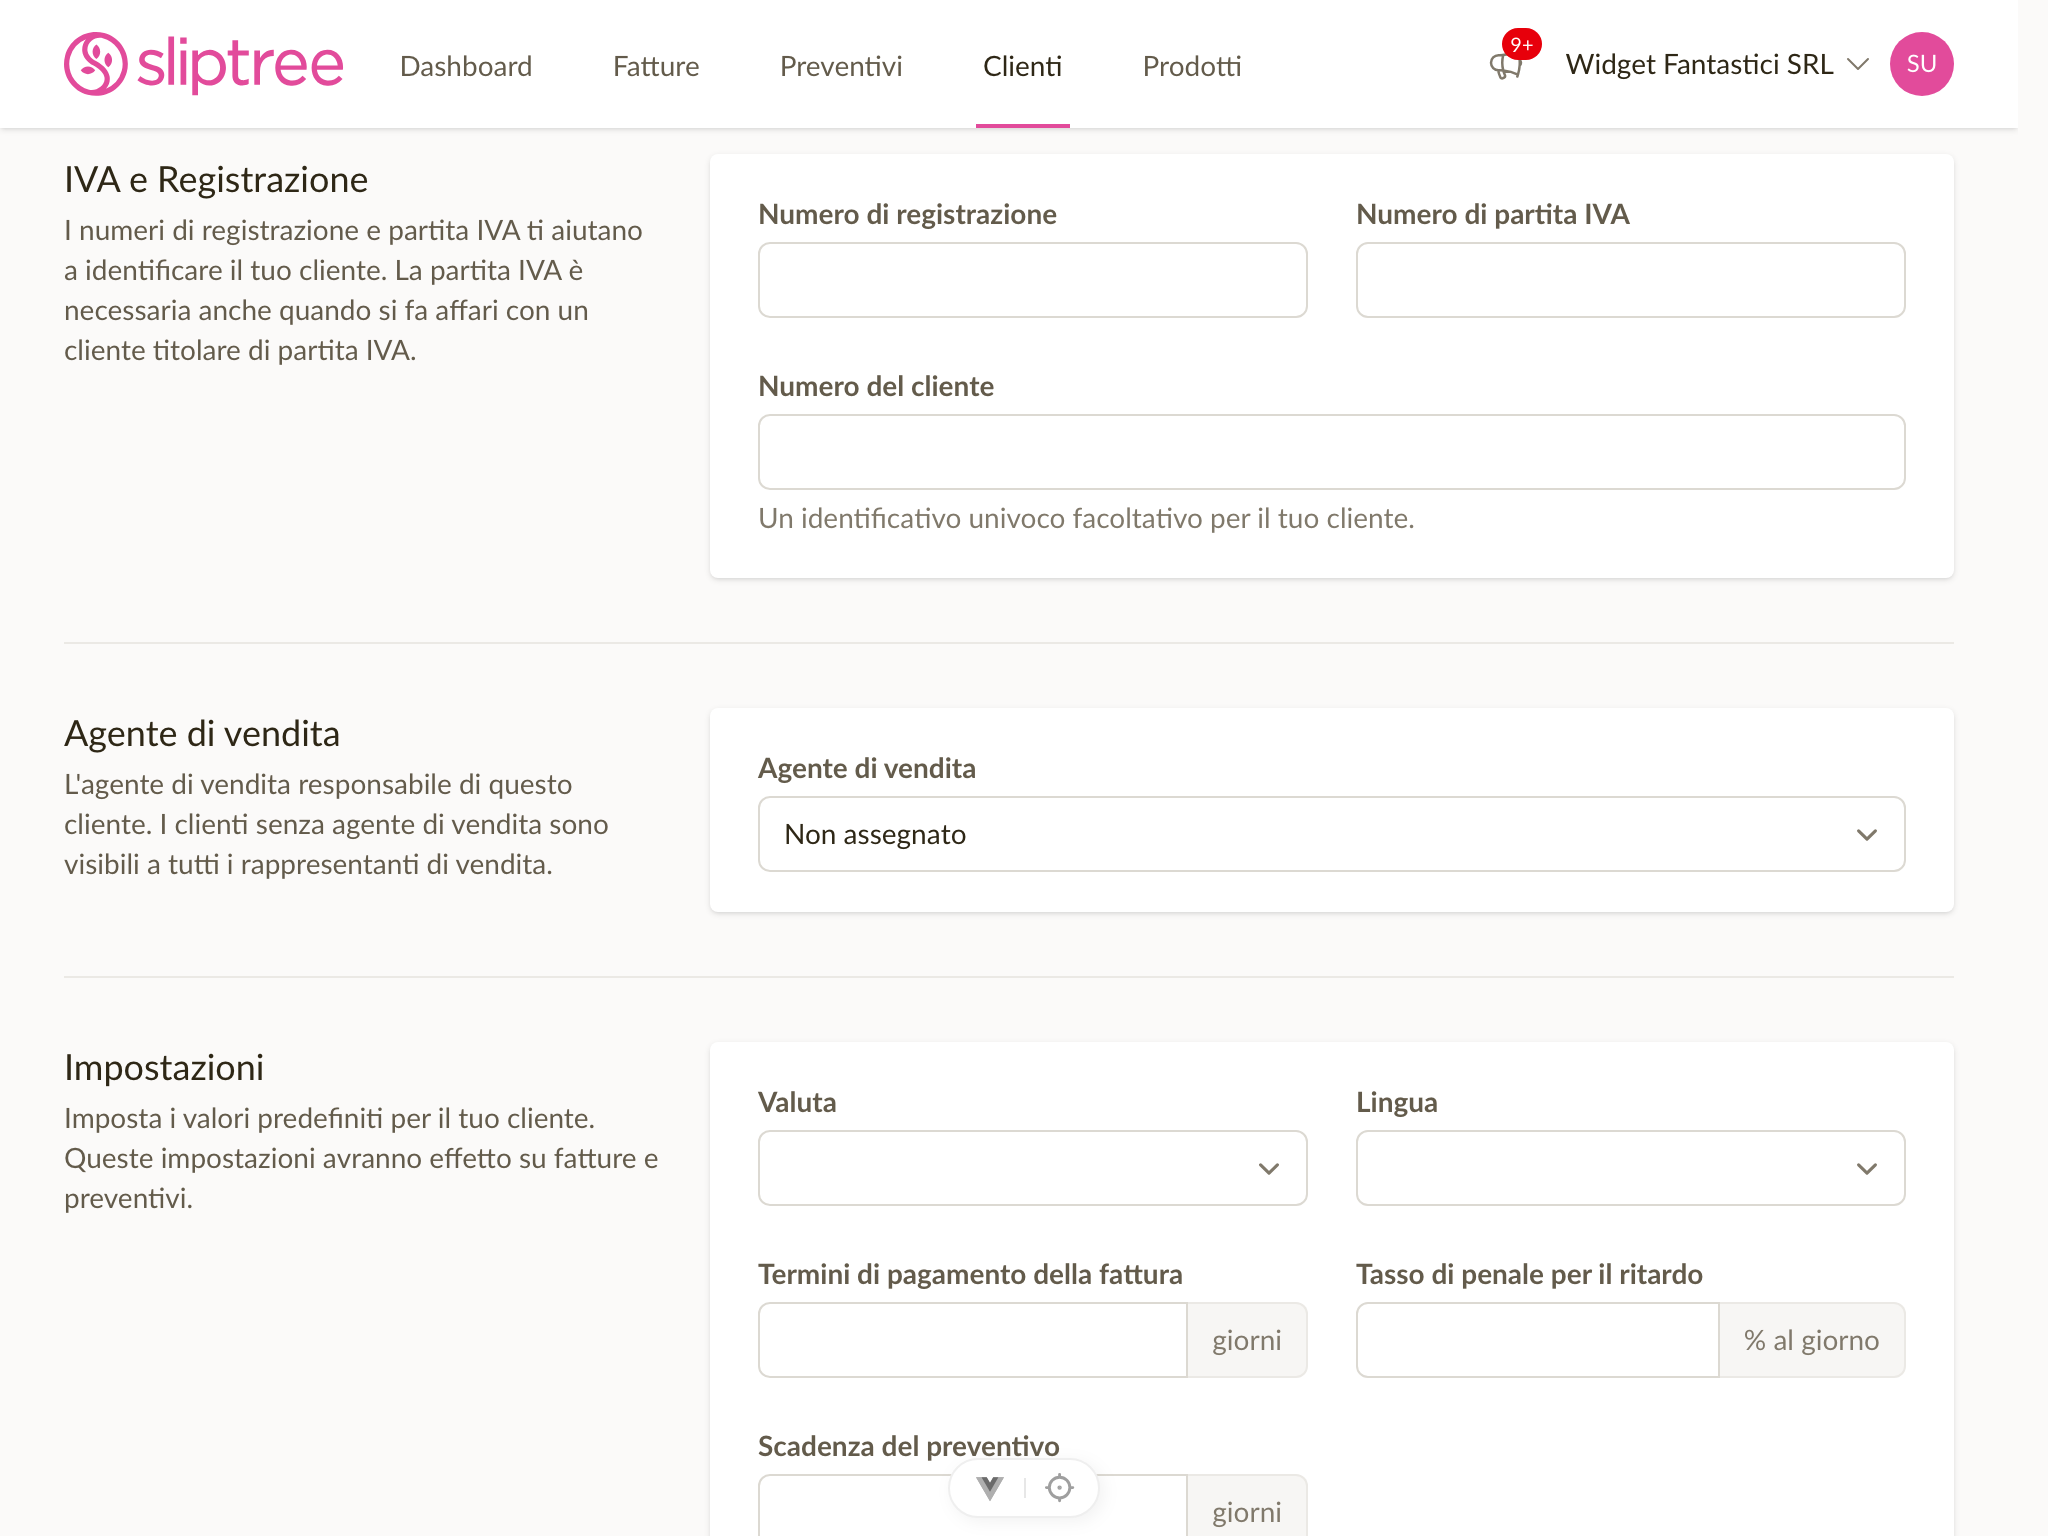Open the Preventivi tab
2048x1536 pixels.
[x=841, y=66]
